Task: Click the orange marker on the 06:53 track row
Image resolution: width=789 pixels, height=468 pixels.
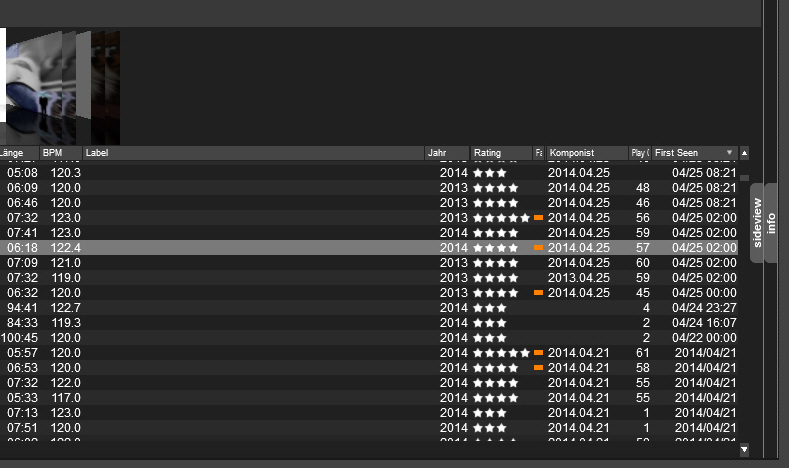Action: [538, 368]
